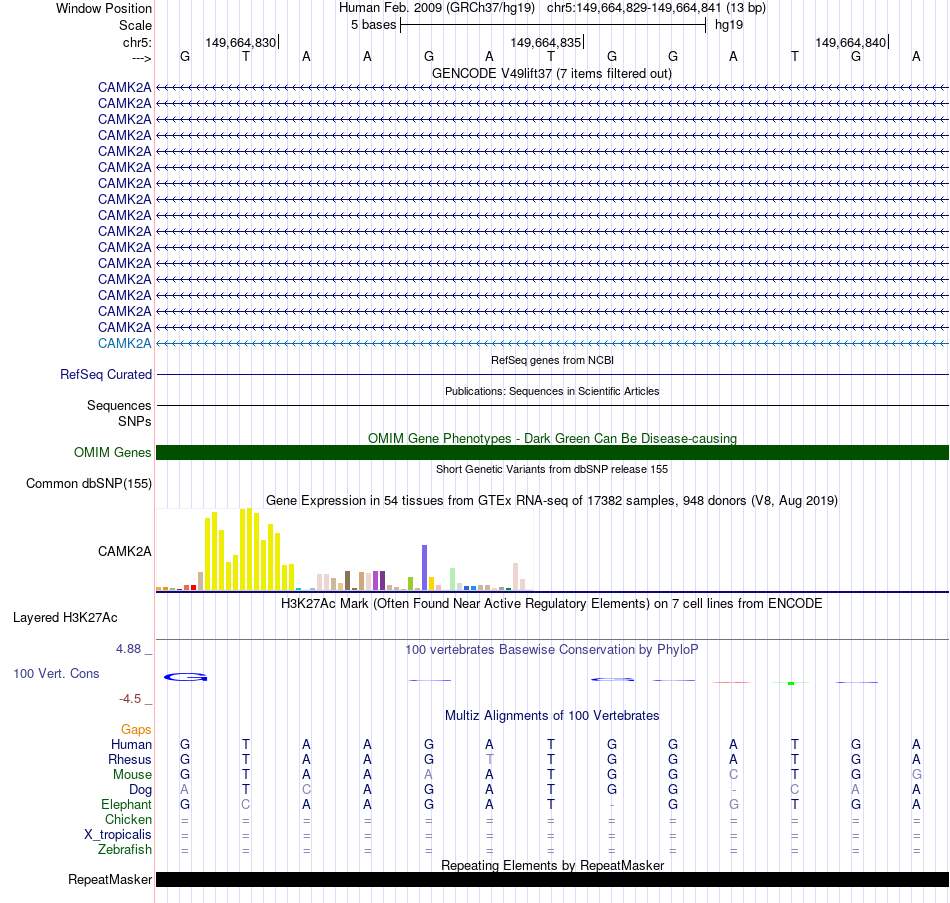The width and height of the screenshot is (950, 903).
Task: Click the light green bar in the GTEx chart
Action: point(453,579)
